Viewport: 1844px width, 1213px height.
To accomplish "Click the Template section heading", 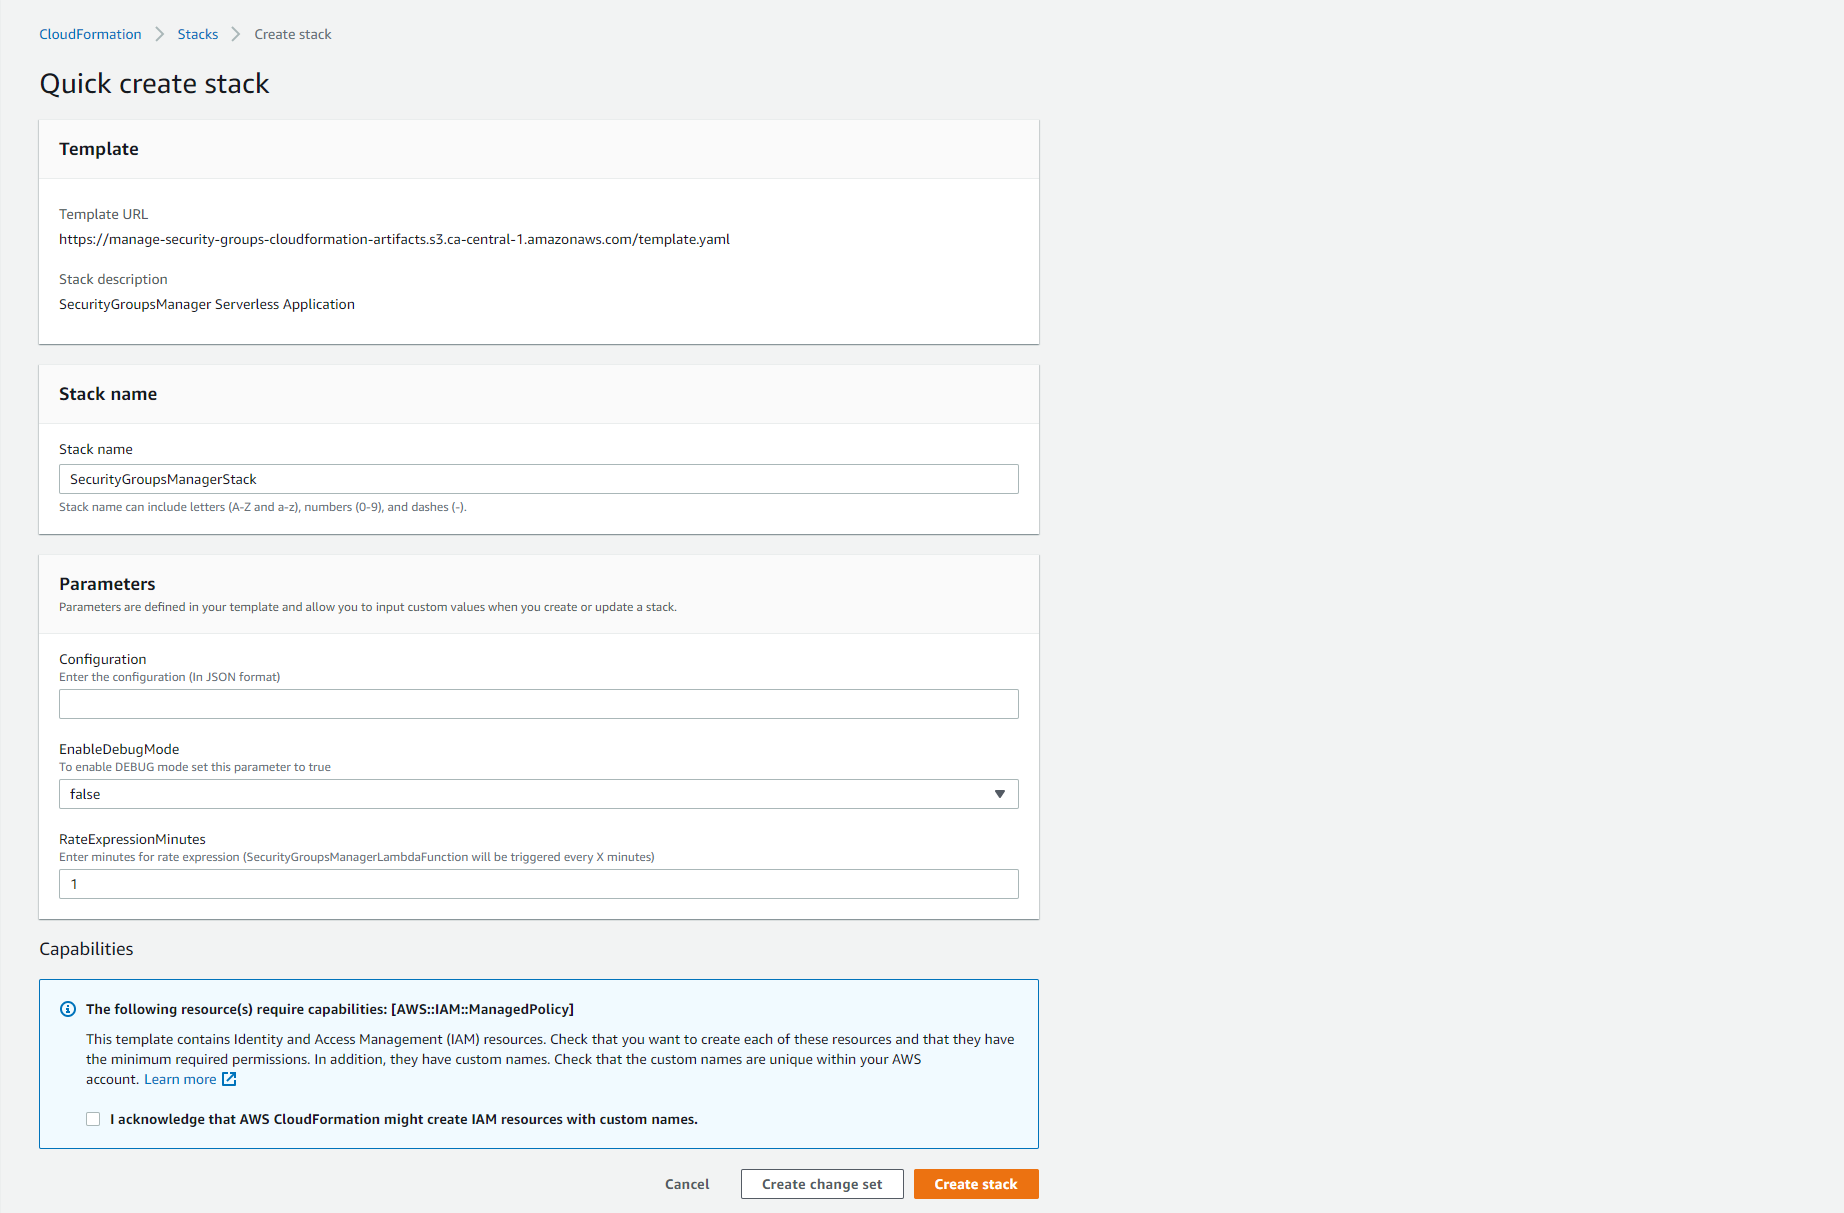I will click(x=99, y=149).
